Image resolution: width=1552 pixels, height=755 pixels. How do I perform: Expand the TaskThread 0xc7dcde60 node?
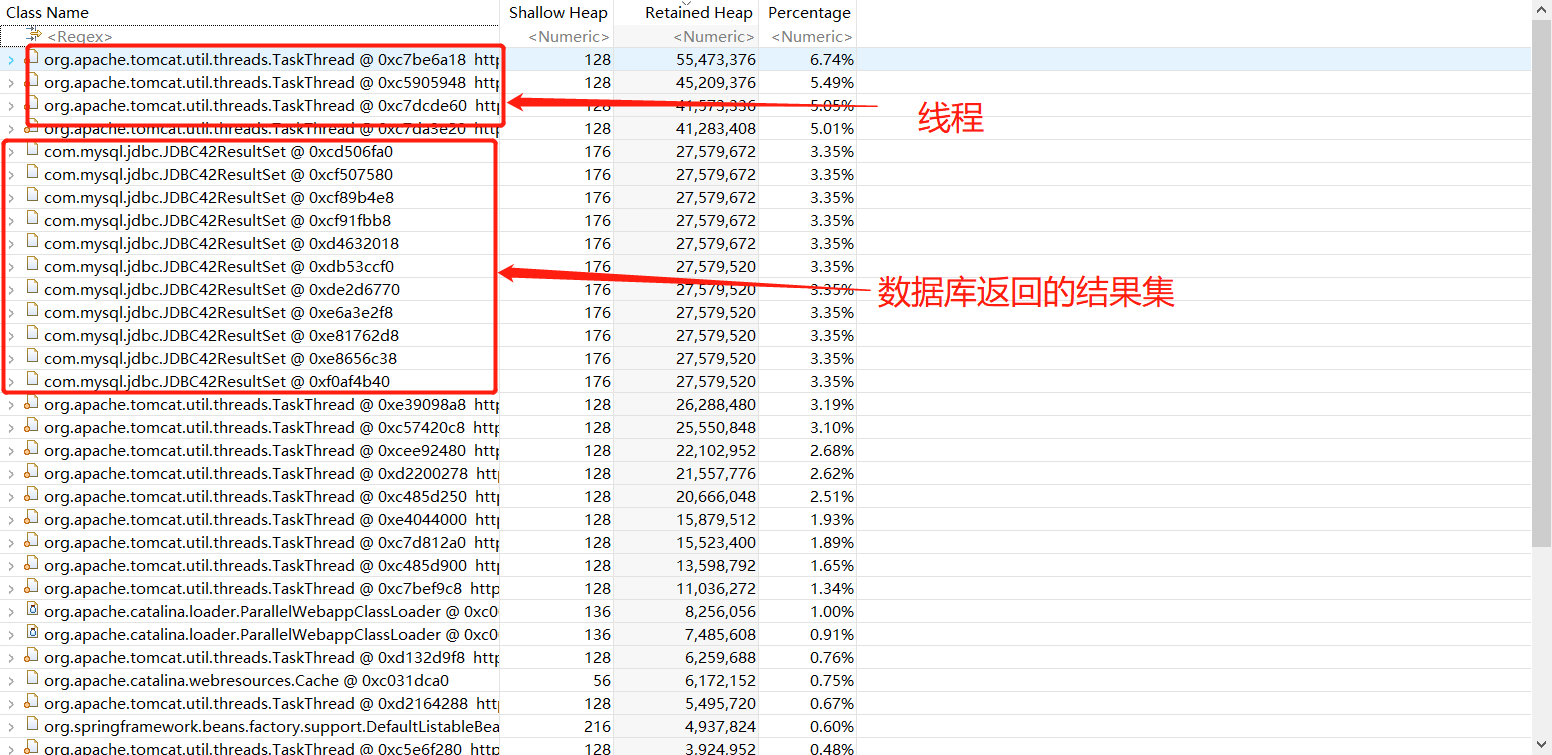[11, 105]
